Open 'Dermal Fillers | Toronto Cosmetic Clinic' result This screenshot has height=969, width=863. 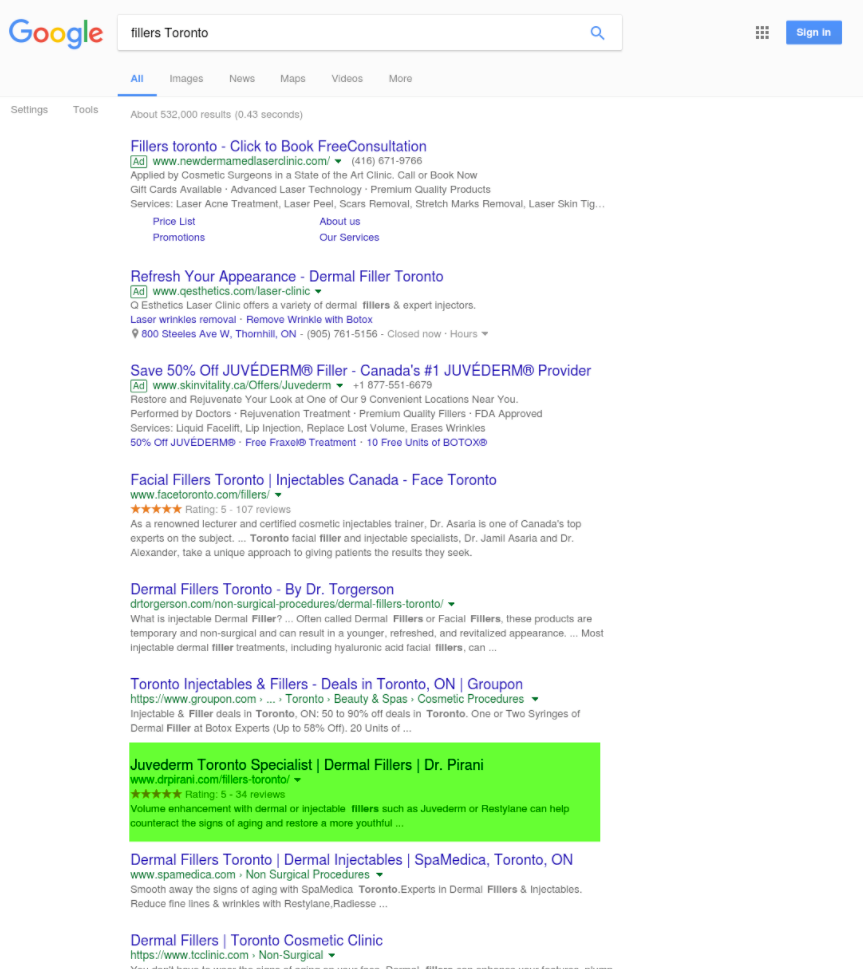[x=257, y=941]
